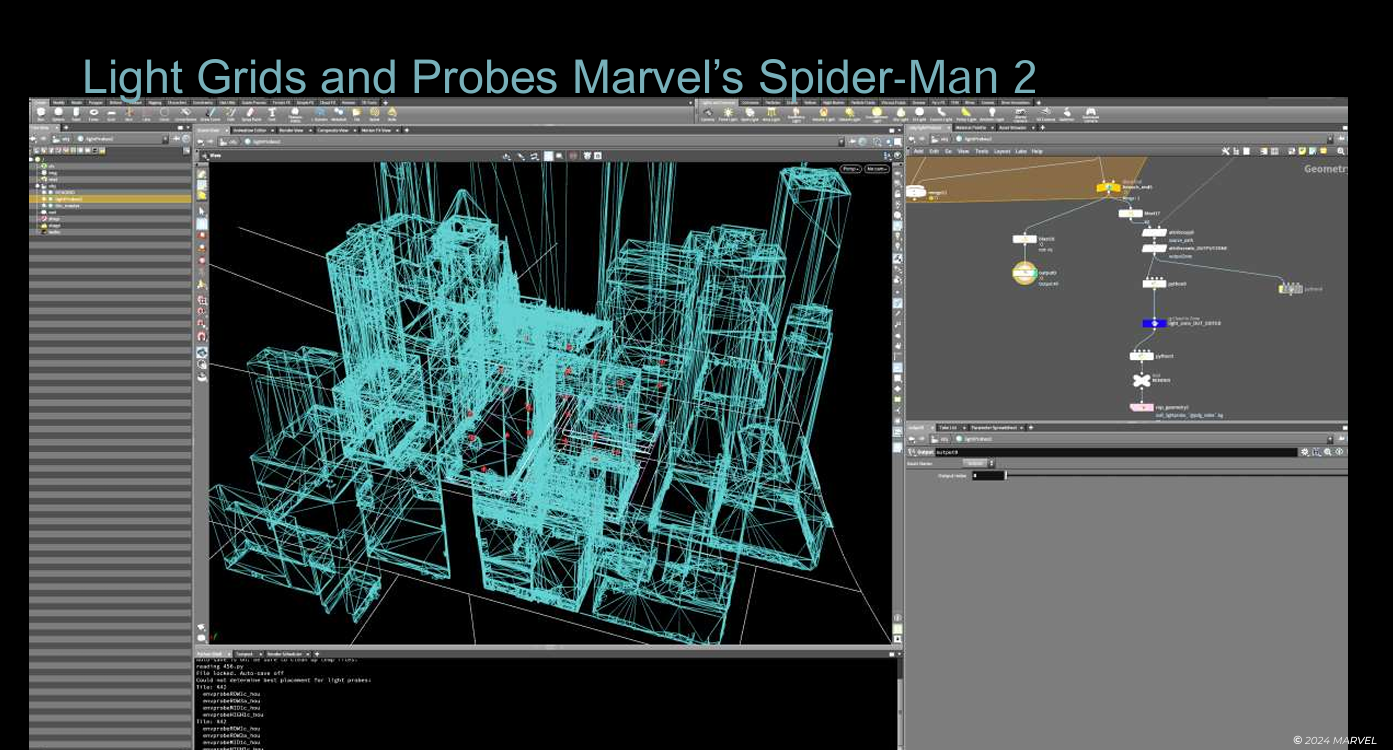Select the L-System shelf tool
The image size is (1393, 750).
click(319, 112)
